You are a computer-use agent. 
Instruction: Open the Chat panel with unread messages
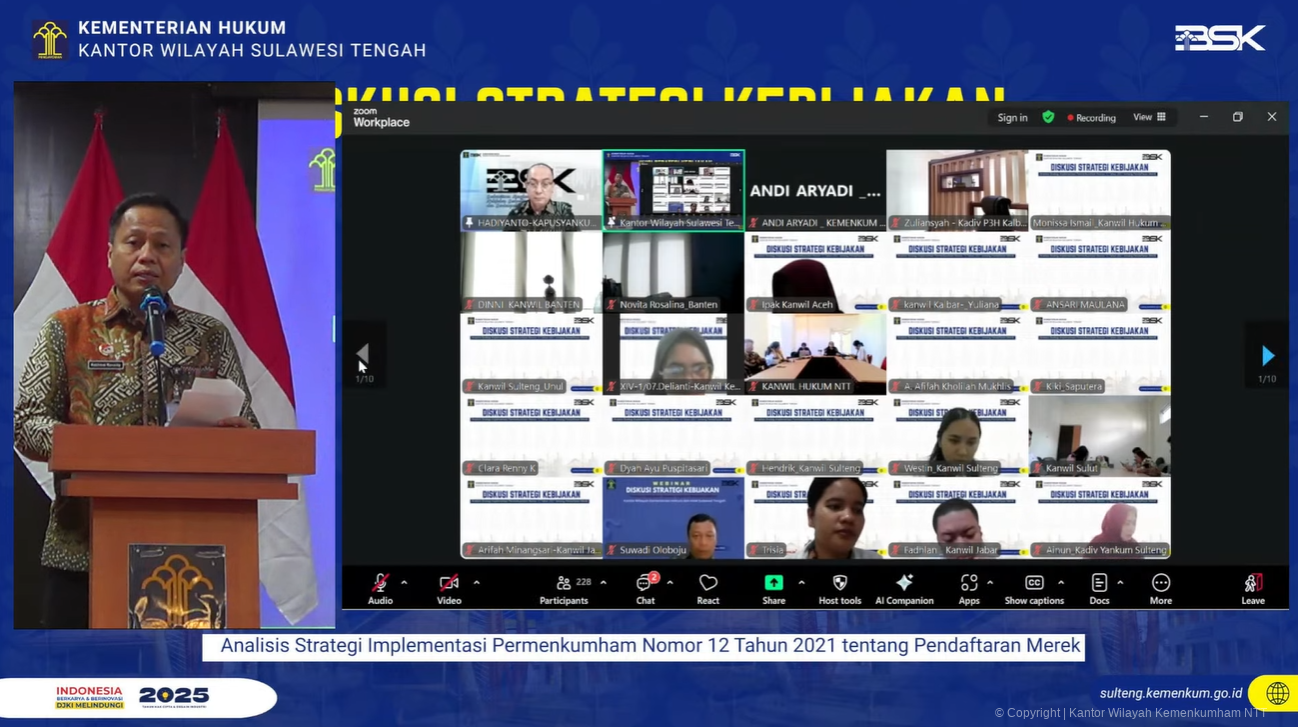click(x=645, y=587)
